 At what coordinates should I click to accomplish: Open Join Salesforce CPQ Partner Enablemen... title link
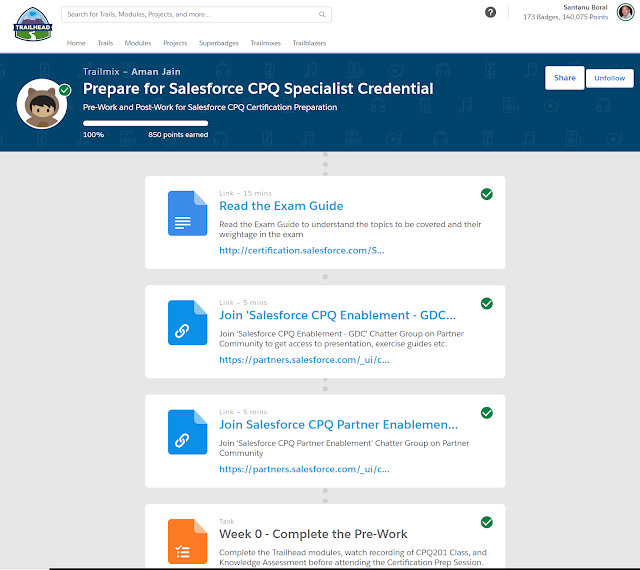[338, 425]
